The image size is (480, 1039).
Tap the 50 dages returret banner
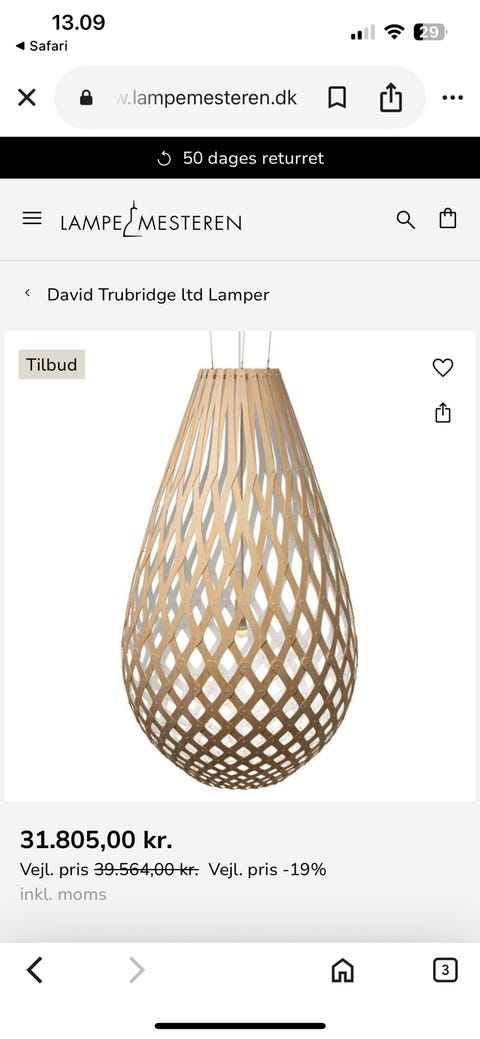point(240,158)
